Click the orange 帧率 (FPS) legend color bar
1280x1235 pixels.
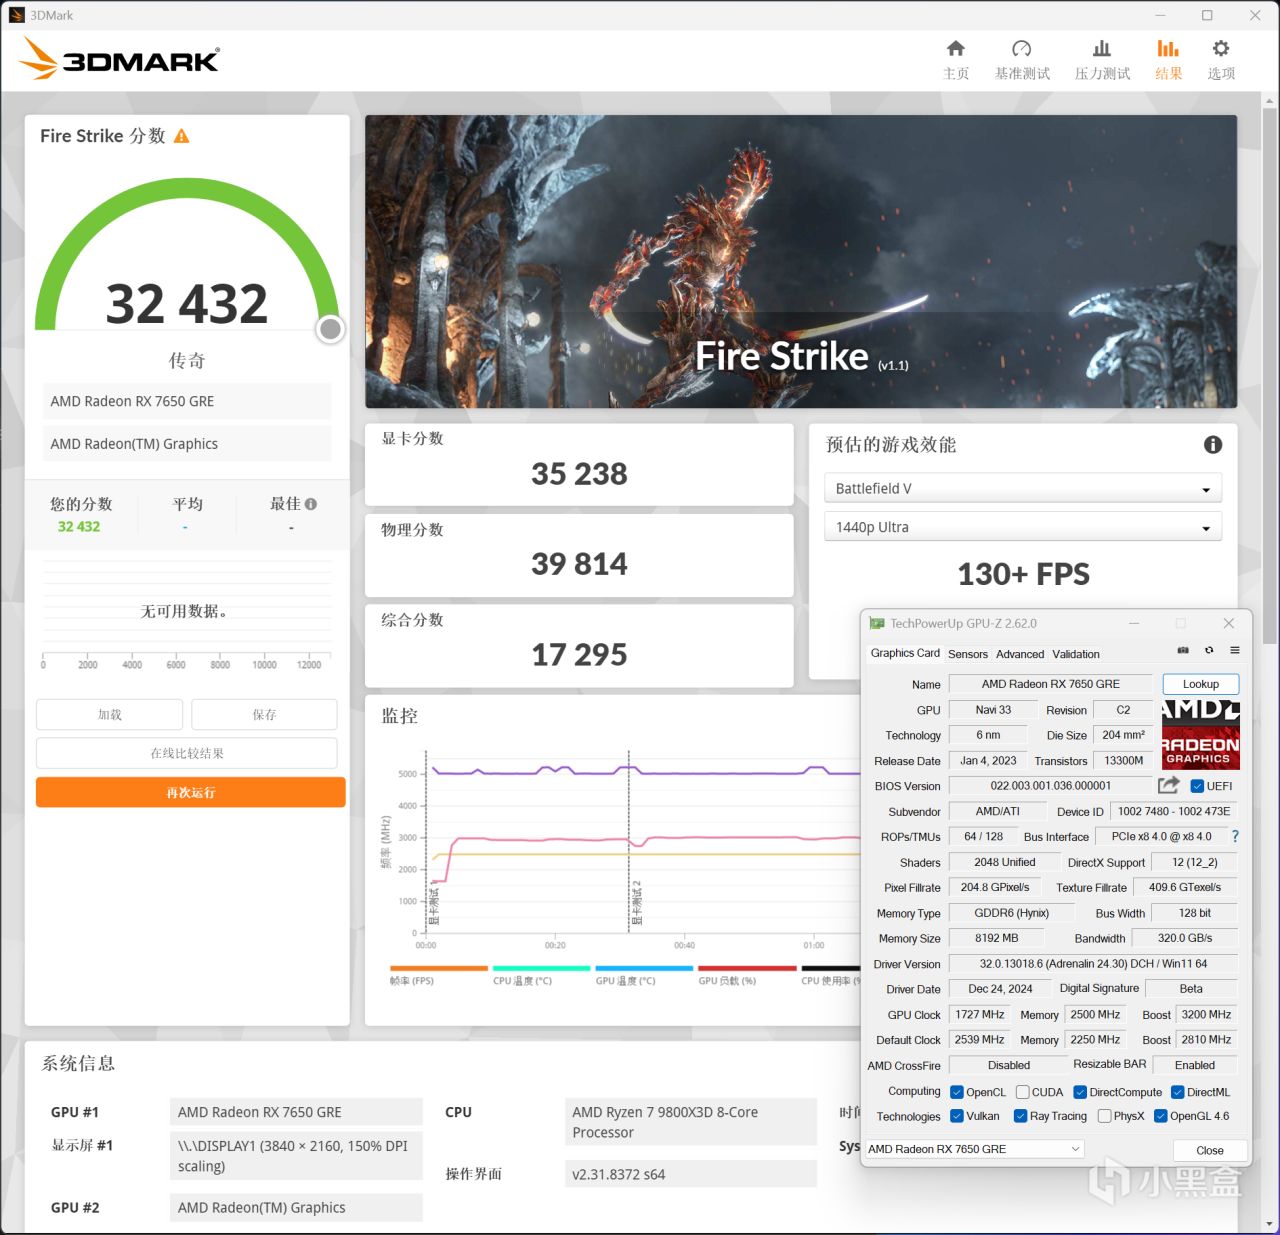(x=439, y=968)
